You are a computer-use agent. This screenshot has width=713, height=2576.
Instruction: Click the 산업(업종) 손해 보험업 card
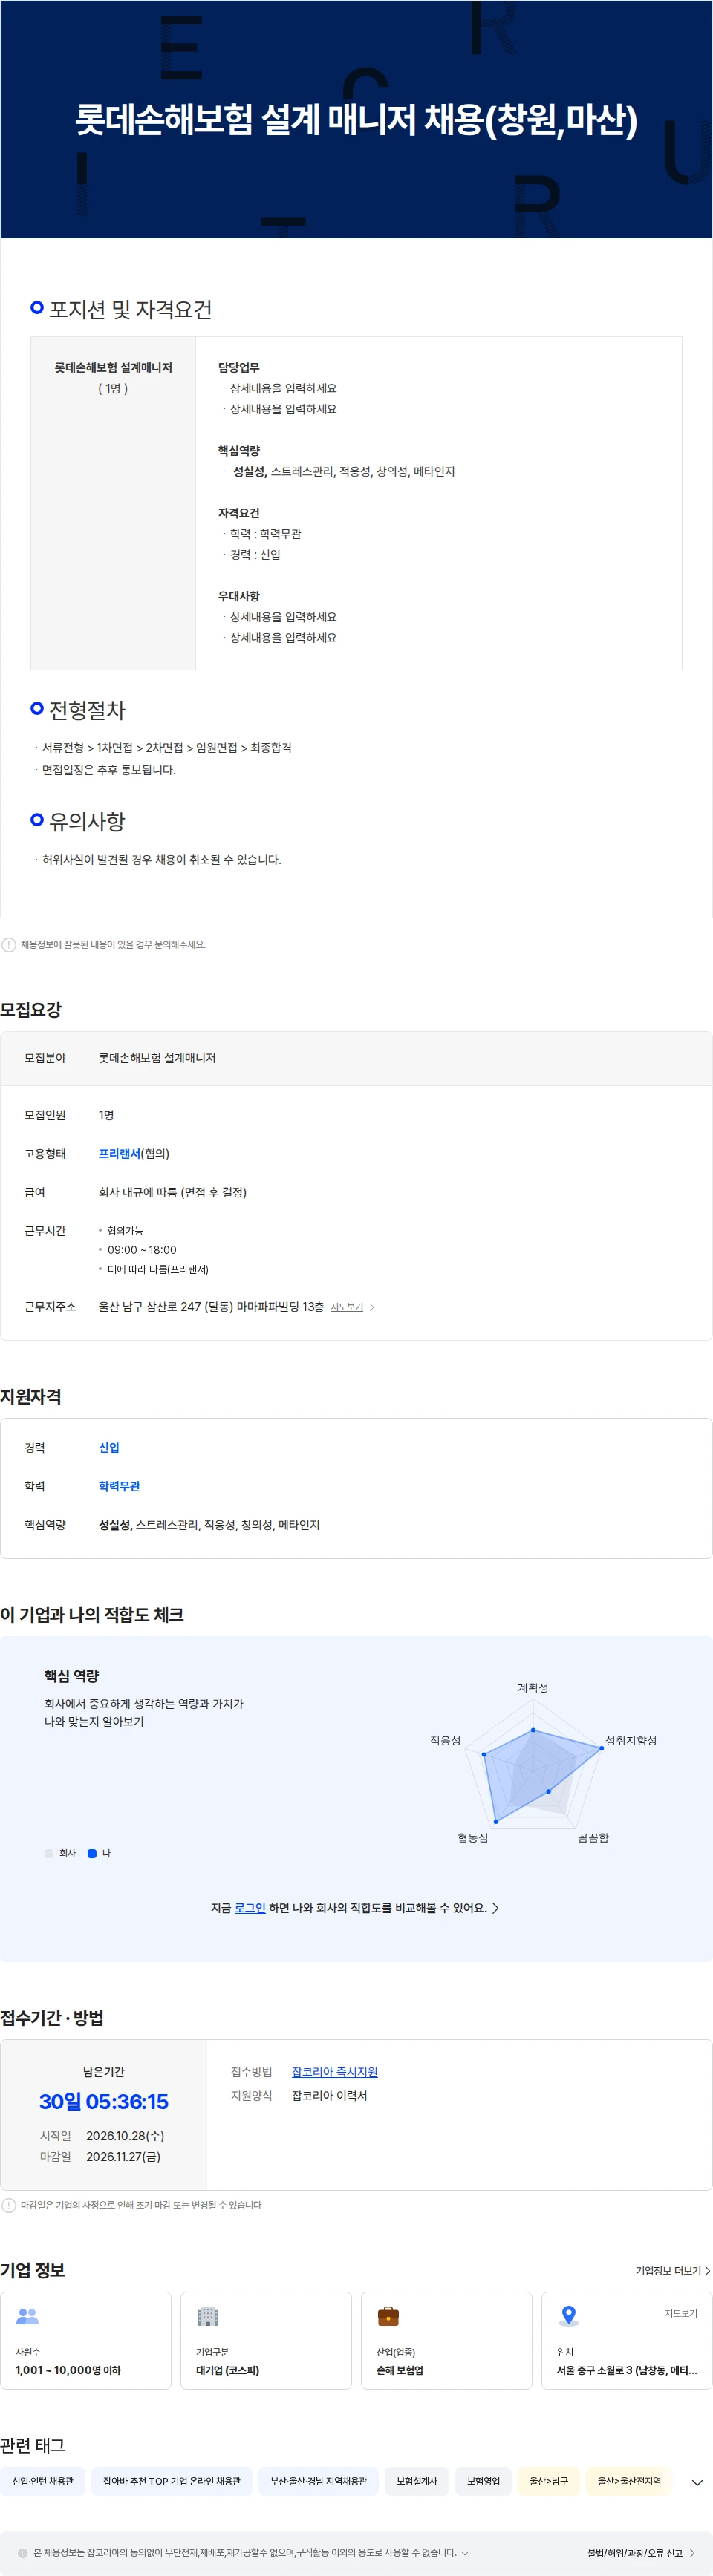[446, 2340]
